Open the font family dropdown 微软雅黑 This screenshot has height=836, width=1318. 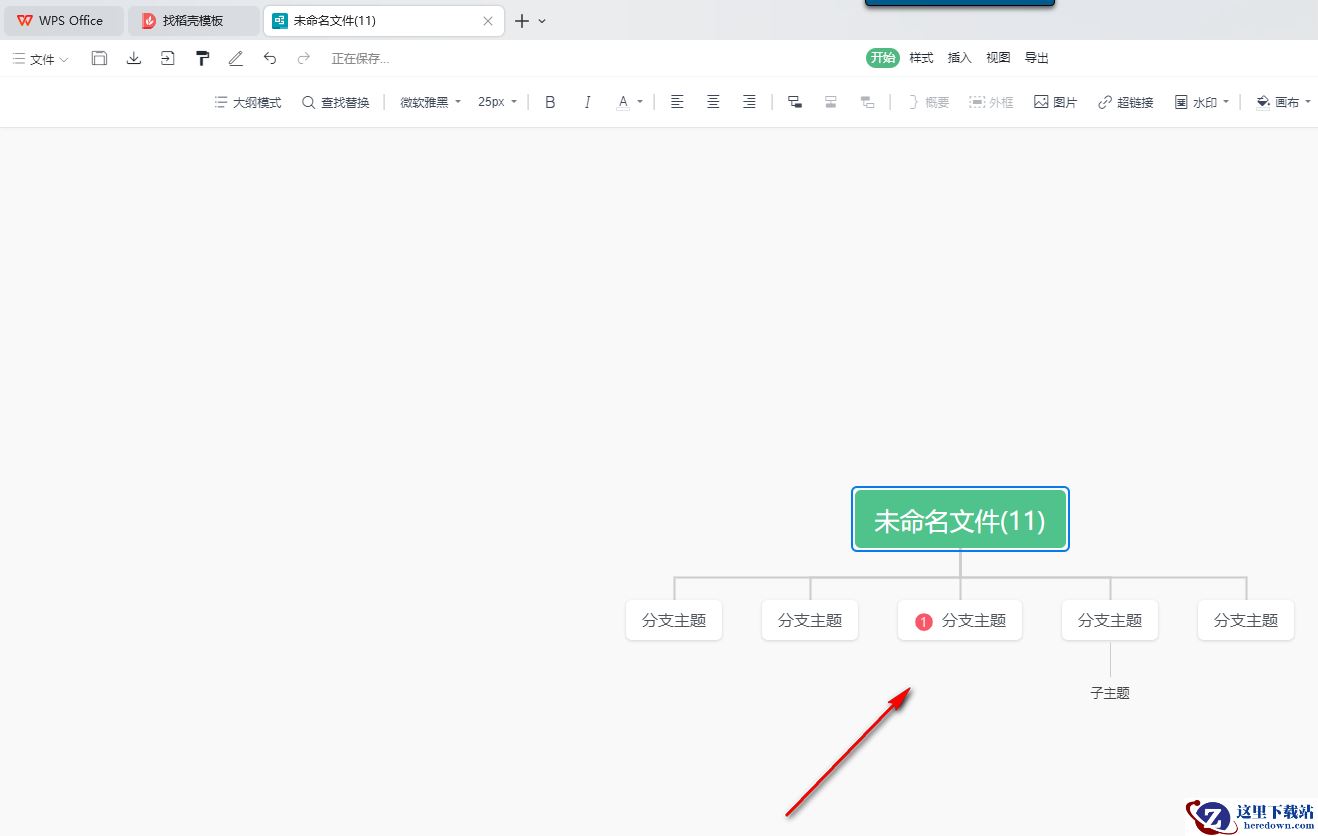tap(431, 102)
